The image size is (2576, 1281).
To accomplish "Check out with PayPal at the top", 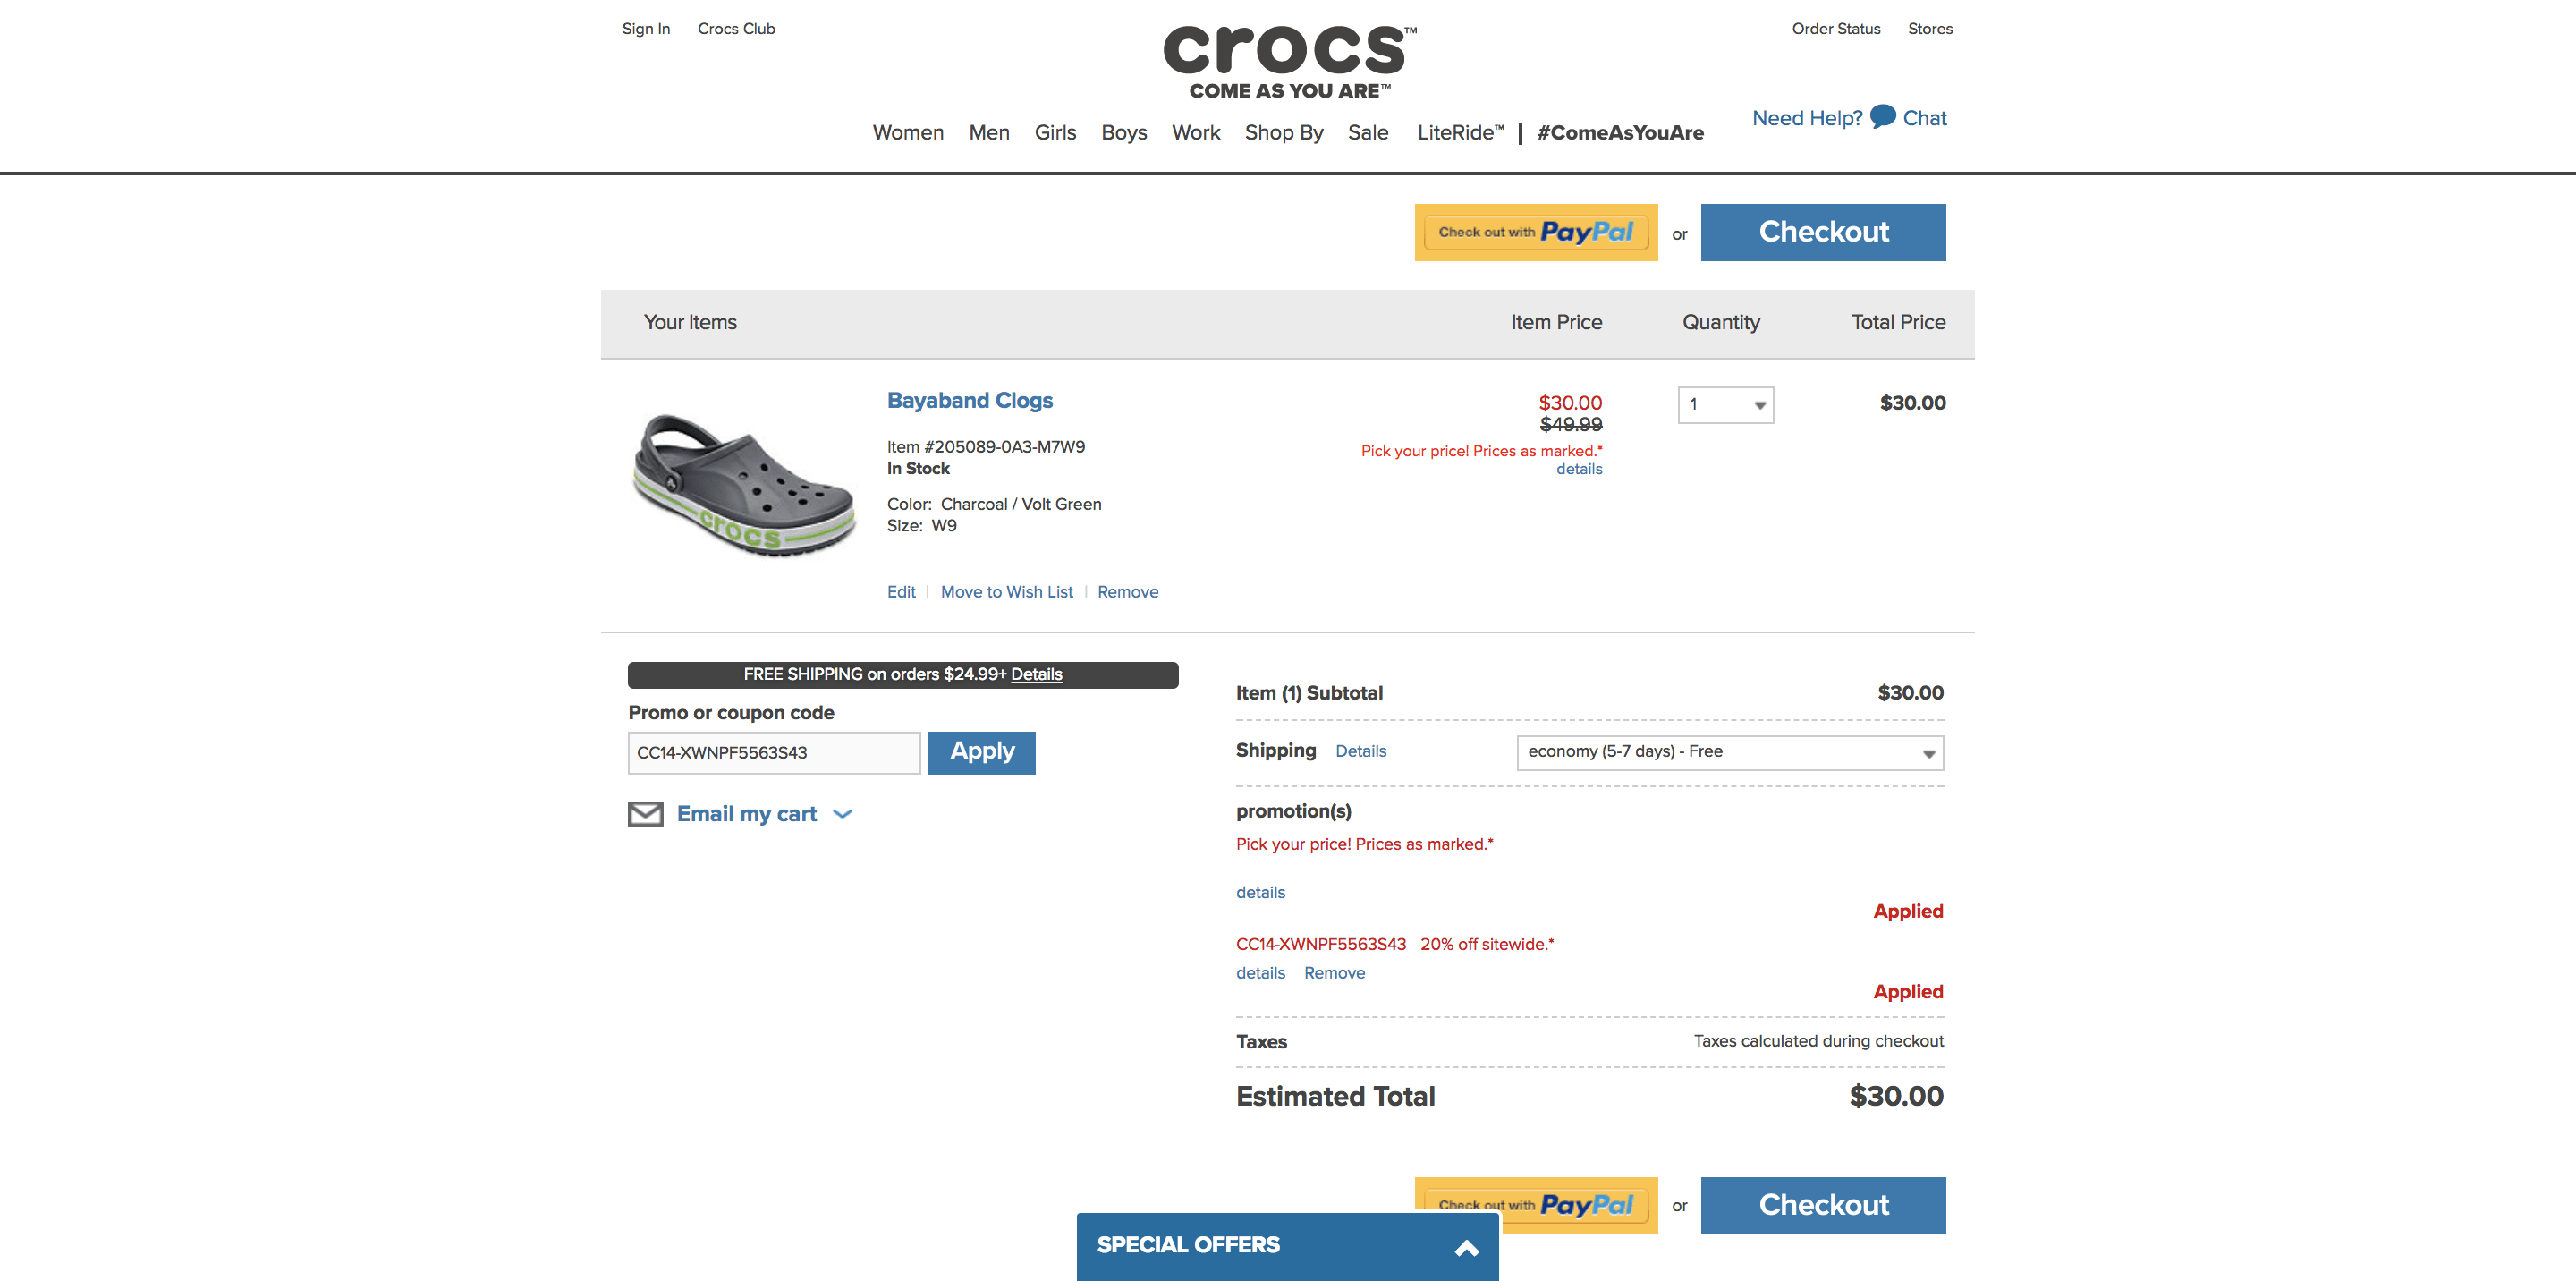I will (1535, 232).
